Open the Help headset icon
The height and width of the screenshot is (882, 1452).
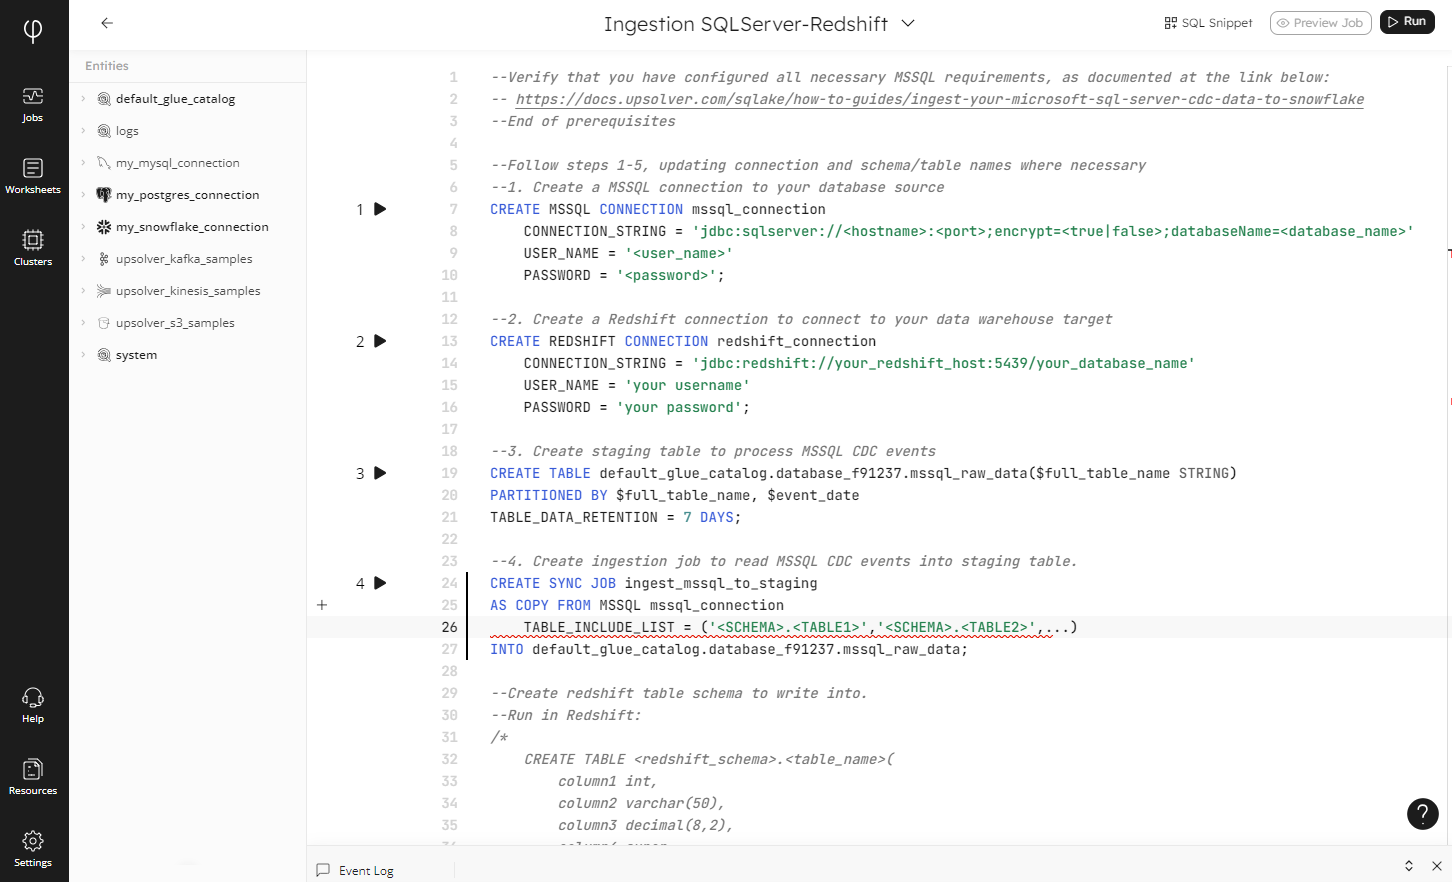click(33, 705)
